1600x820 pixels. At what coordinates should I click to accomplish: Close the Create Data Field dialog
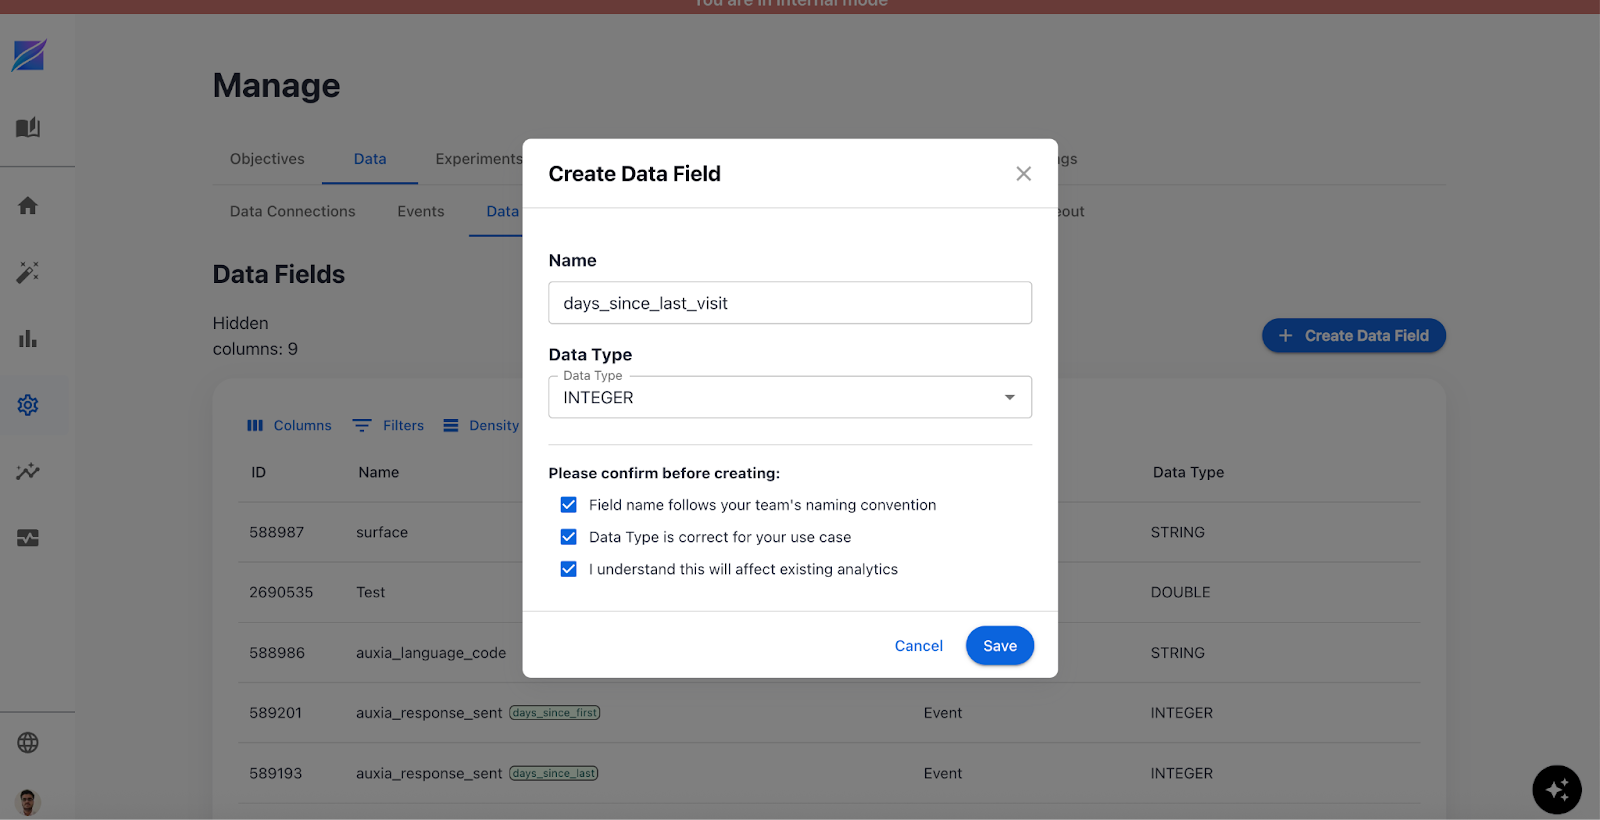(1024, 174)
